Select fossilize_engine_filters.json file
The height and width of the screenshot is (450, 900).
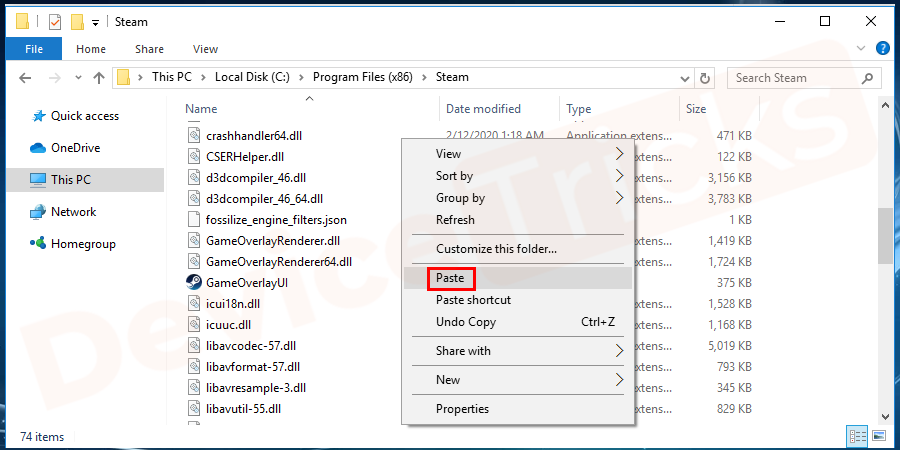276,220
